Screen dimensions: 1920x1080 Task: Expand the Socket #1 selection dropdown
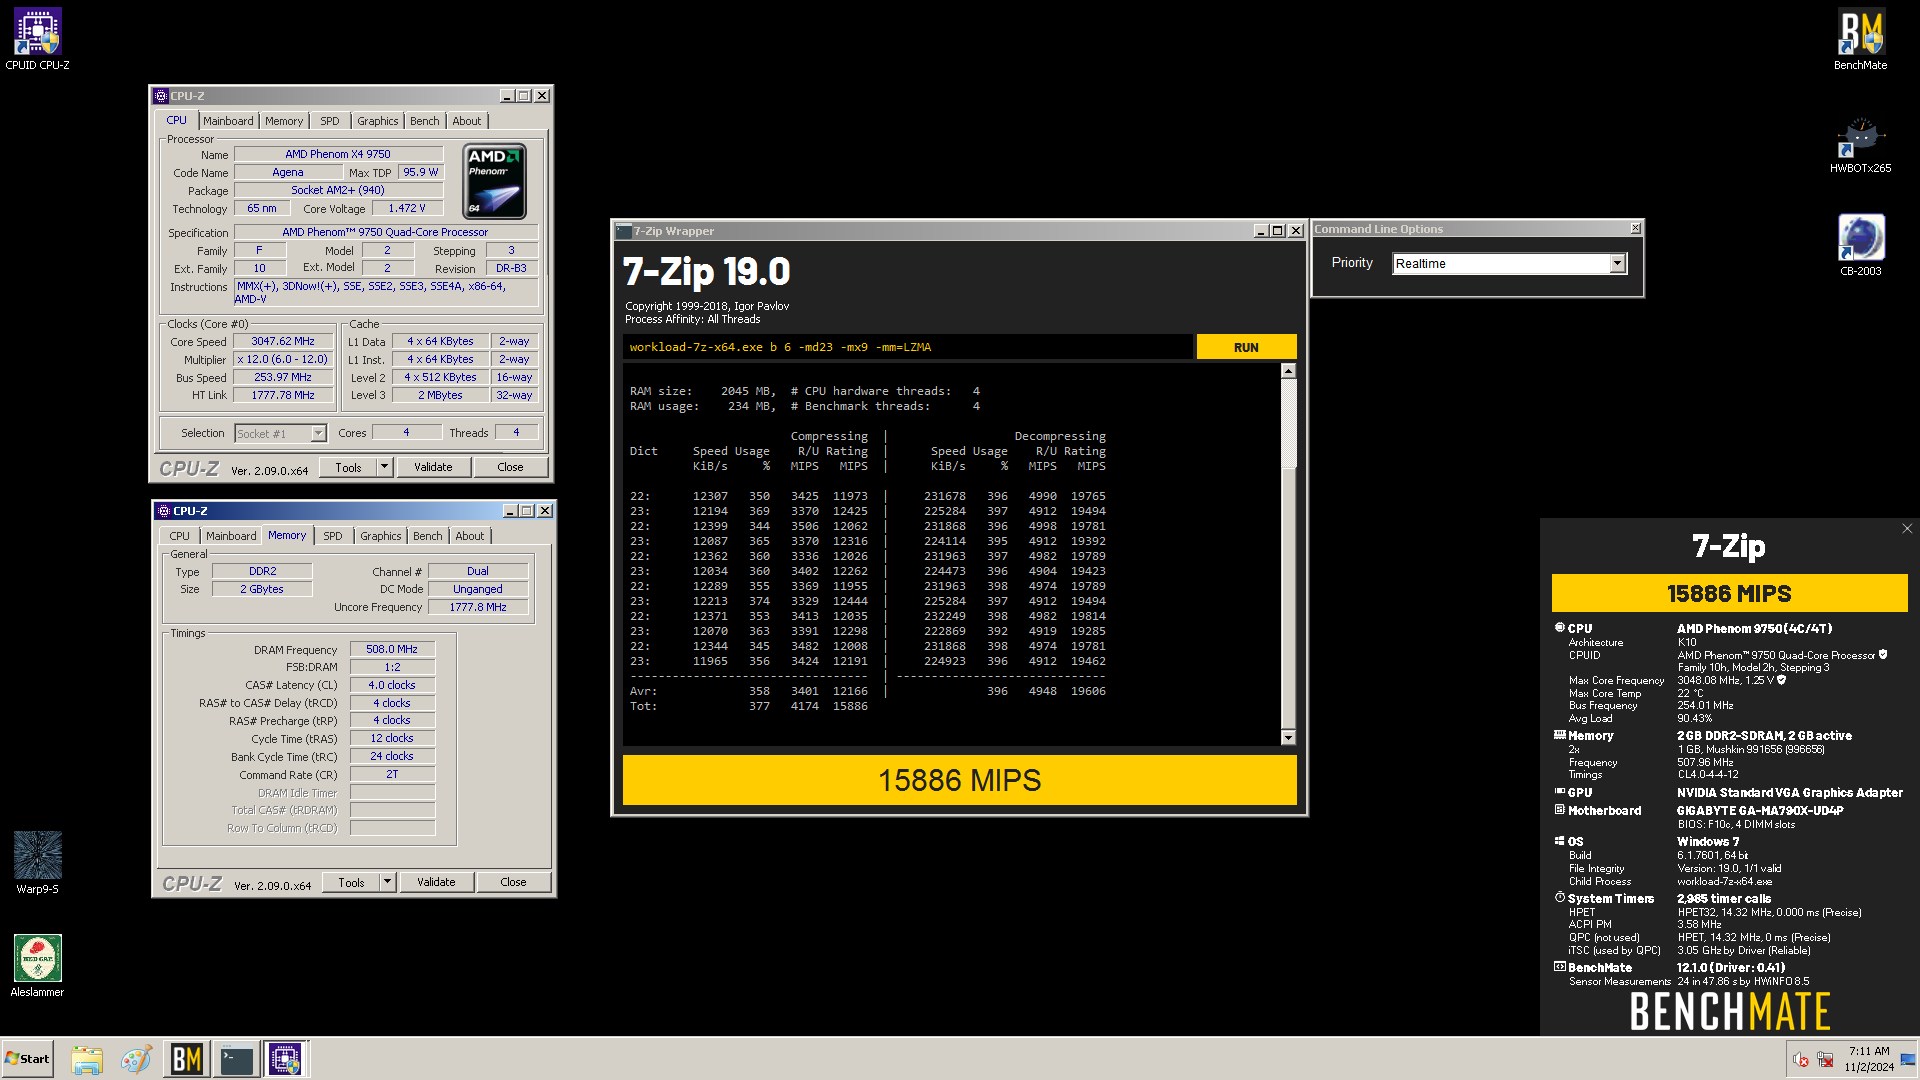click(x=318, y=433)
